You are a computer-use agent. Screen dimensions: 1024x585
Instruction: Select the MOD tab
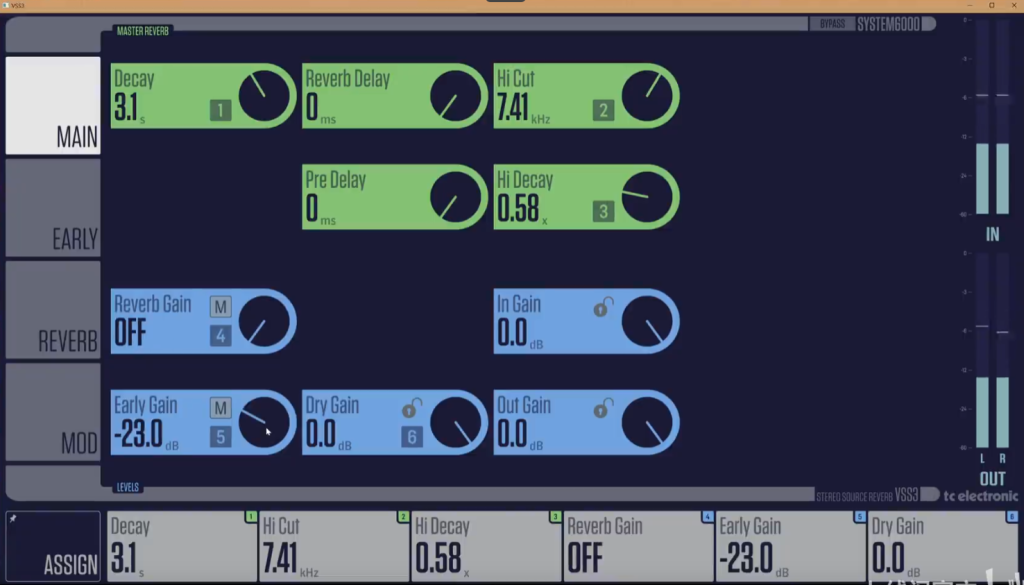pyautogui.click(x=53, y=412)
